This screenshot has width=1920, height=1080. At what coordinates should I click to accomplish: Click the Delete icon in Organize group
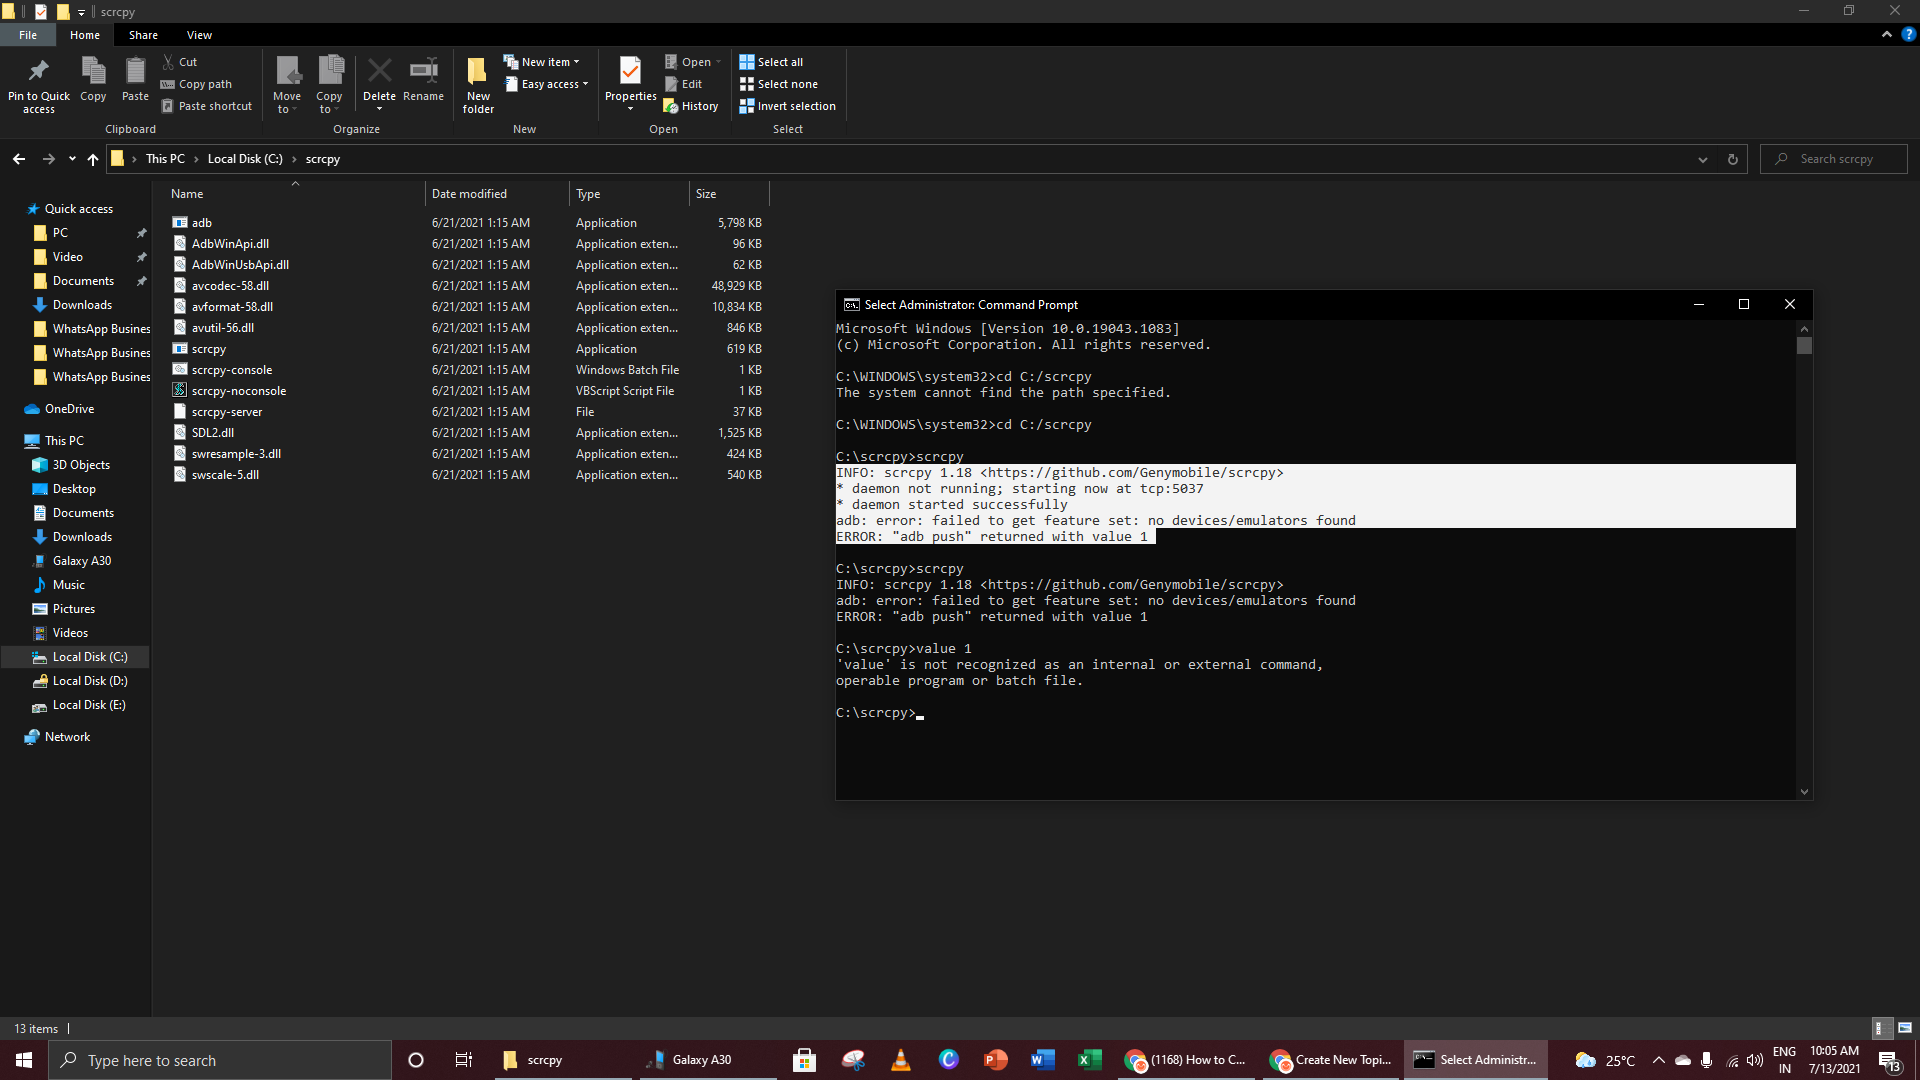pyautogui.click(x=379, y=71)
